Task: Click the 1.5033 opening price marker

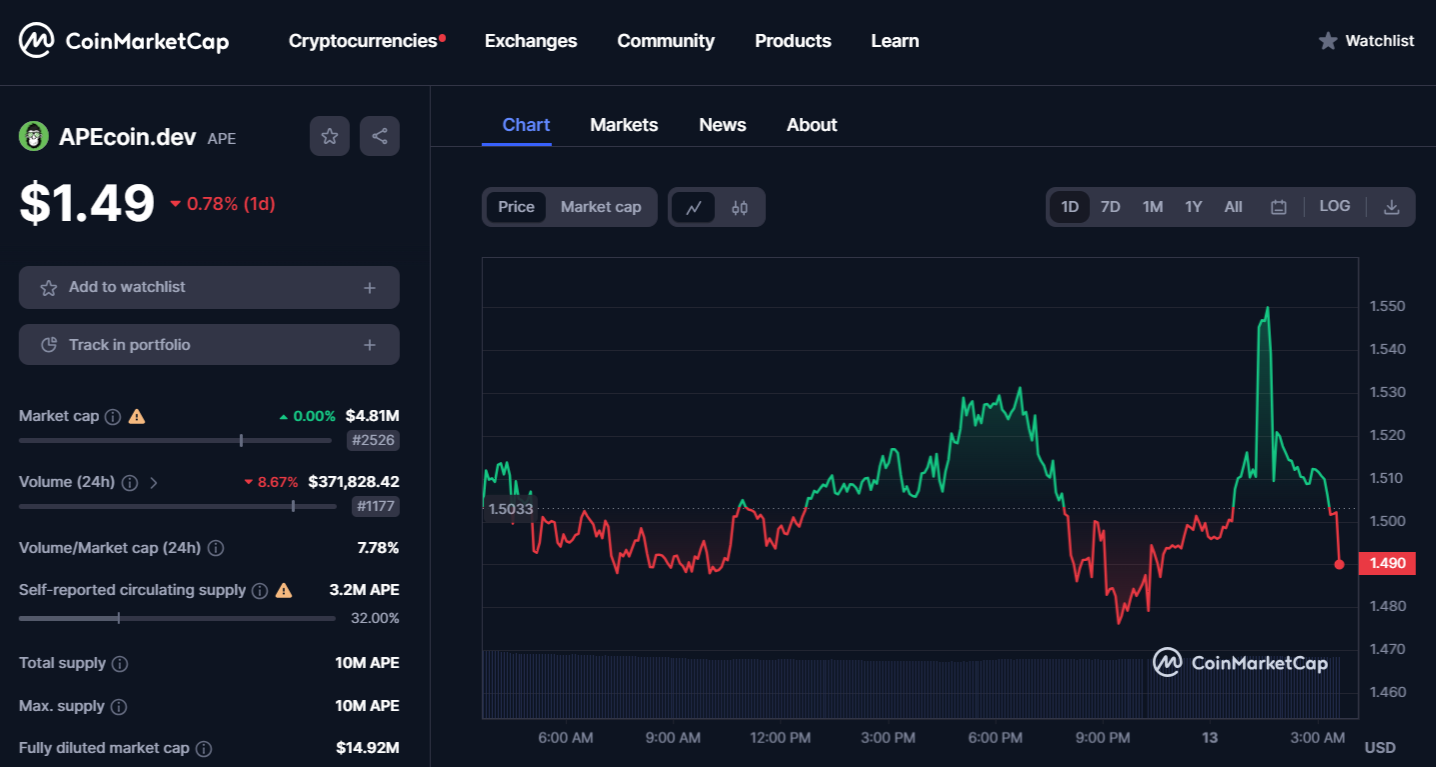Action: click(x=510, y=509)
